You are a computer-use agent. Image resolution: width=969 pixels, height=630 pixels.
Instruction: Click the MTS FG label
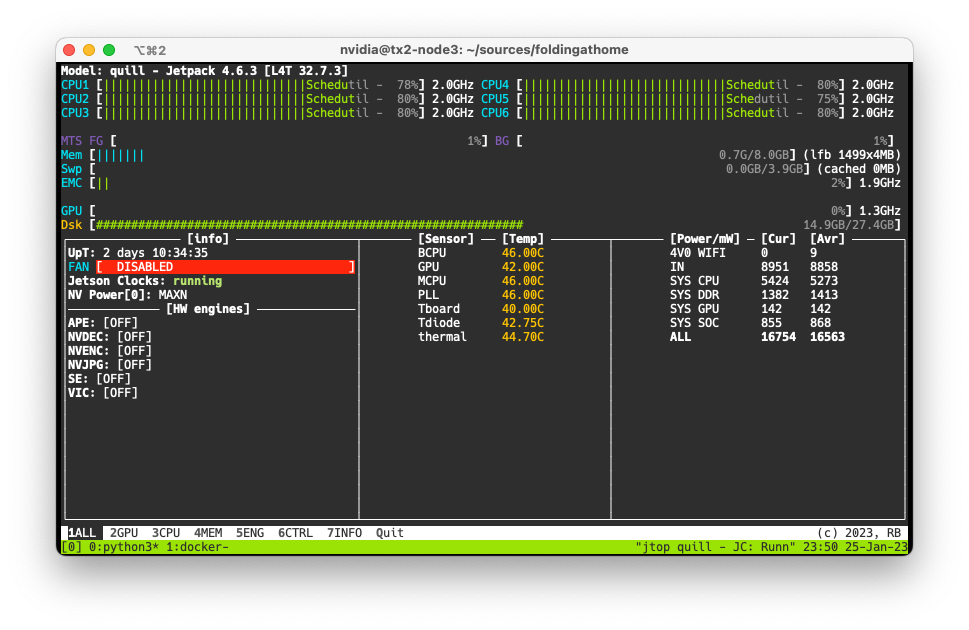[82, 141]
